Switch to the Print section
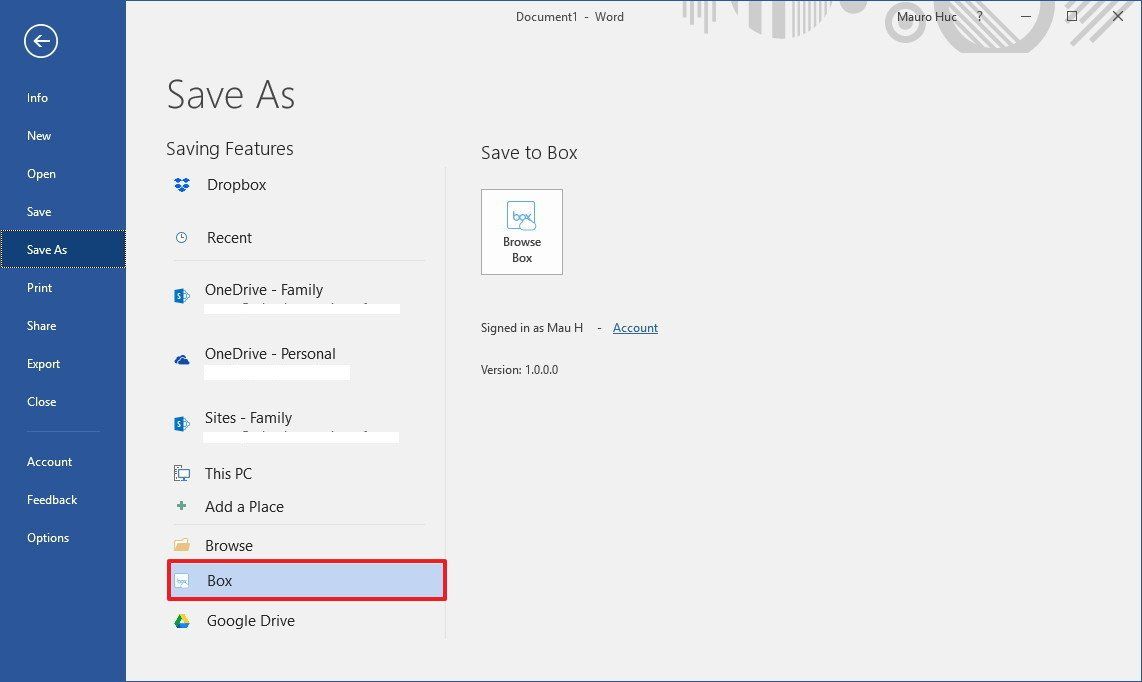1142x682 pixels. click(39, 287)
